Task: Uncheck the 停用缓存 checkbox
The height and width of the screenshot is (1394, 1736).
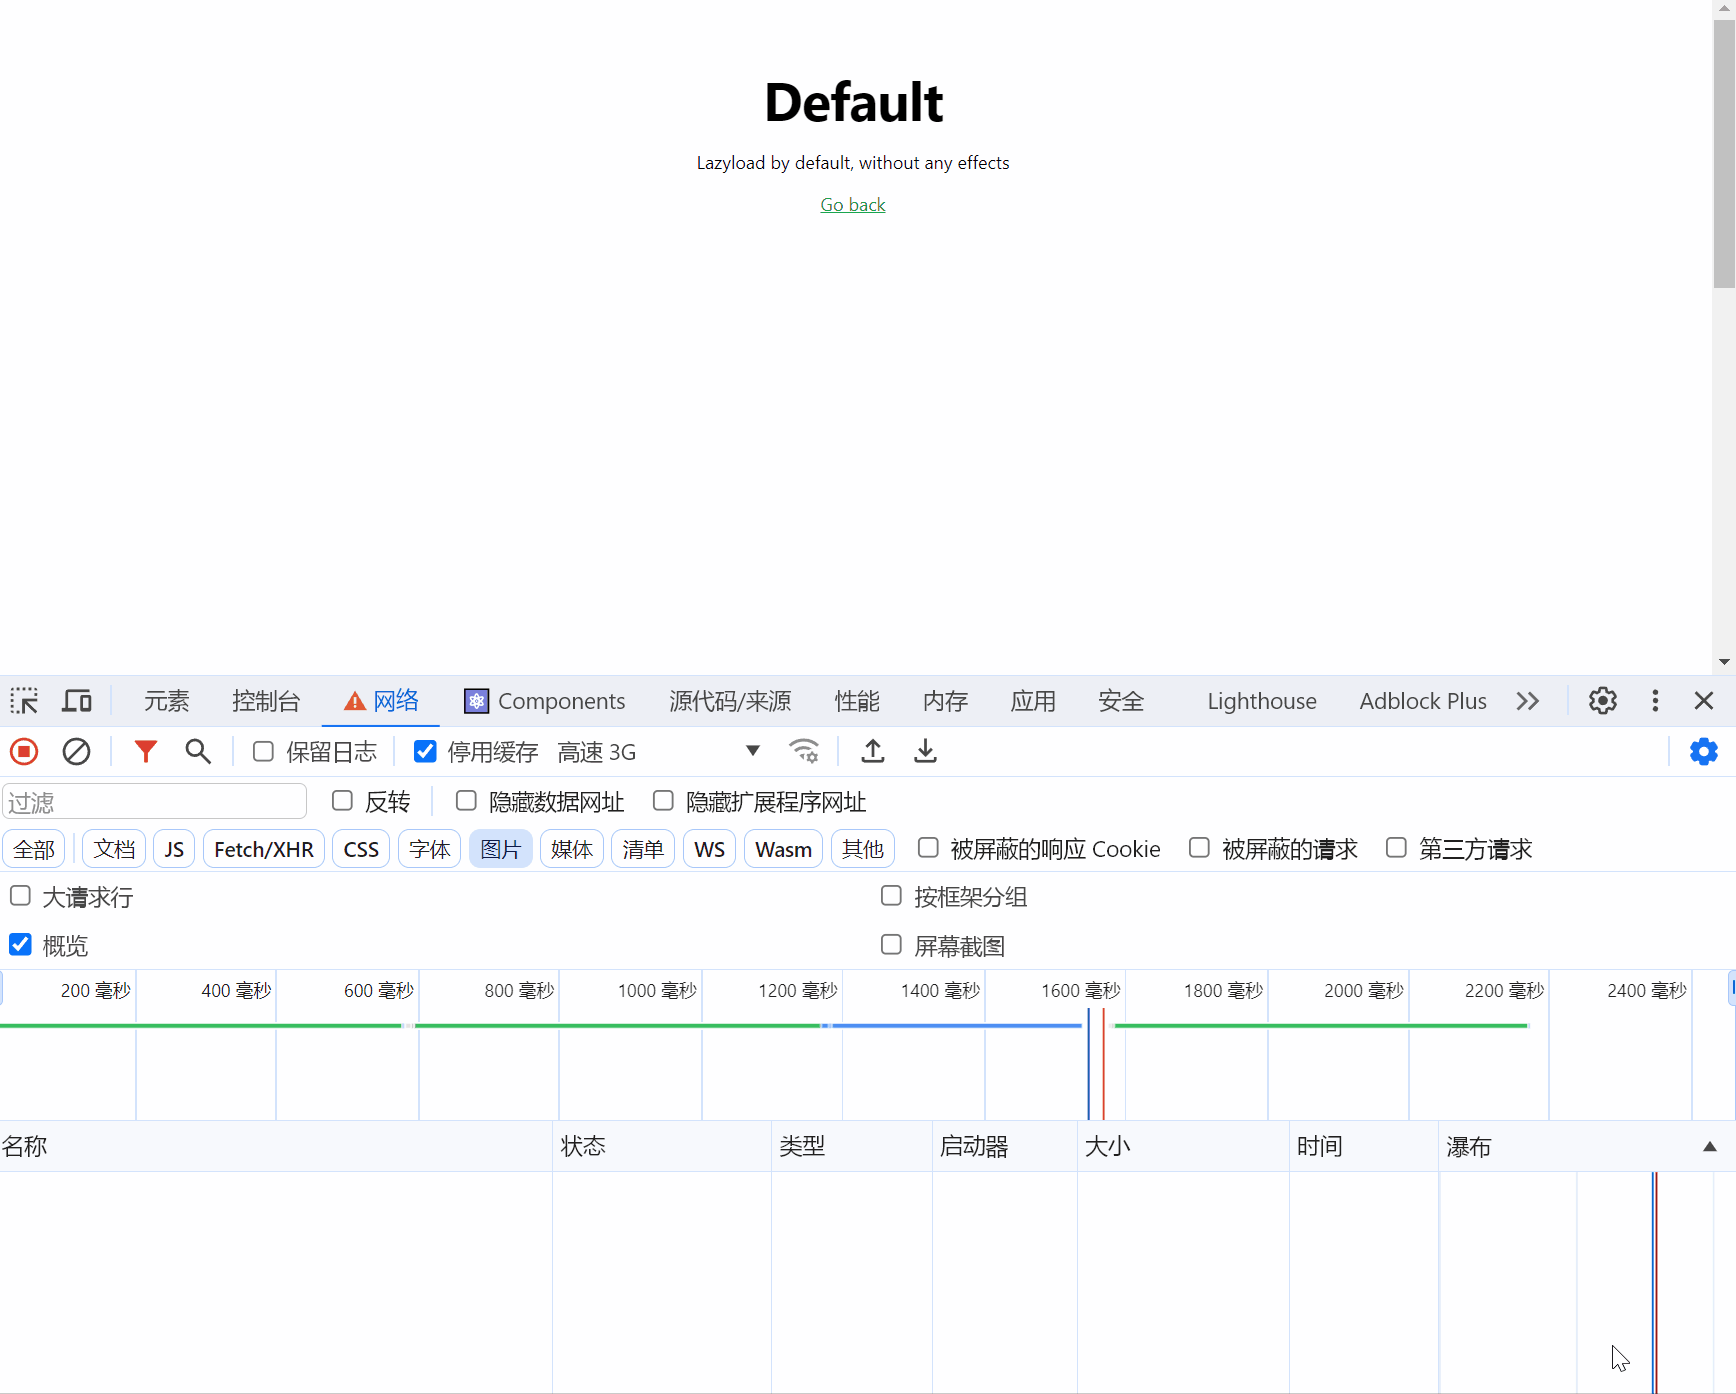Action: [x=425, y=751]
